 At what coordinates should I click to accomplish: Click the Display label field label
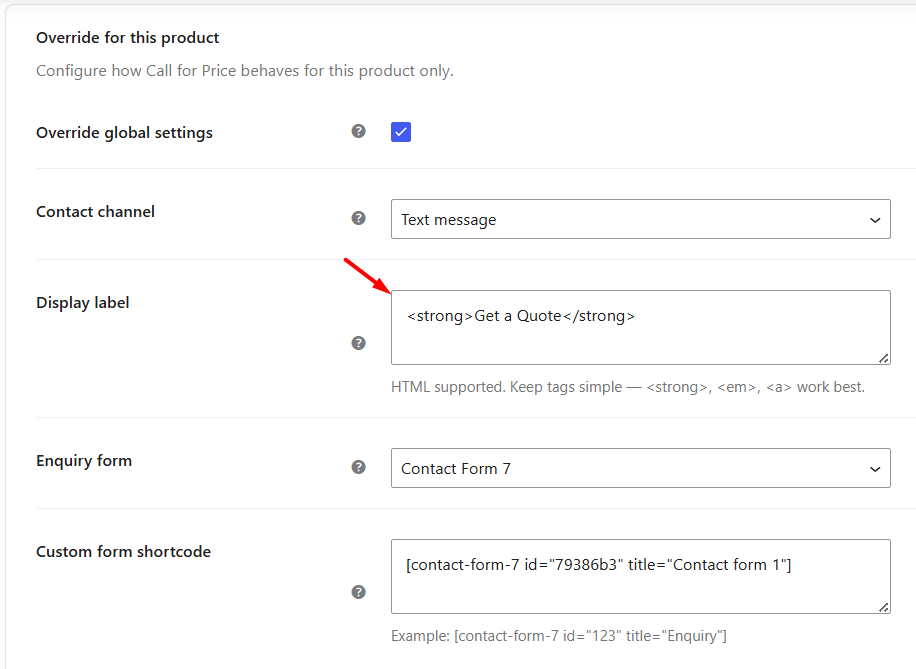(82, 303)
